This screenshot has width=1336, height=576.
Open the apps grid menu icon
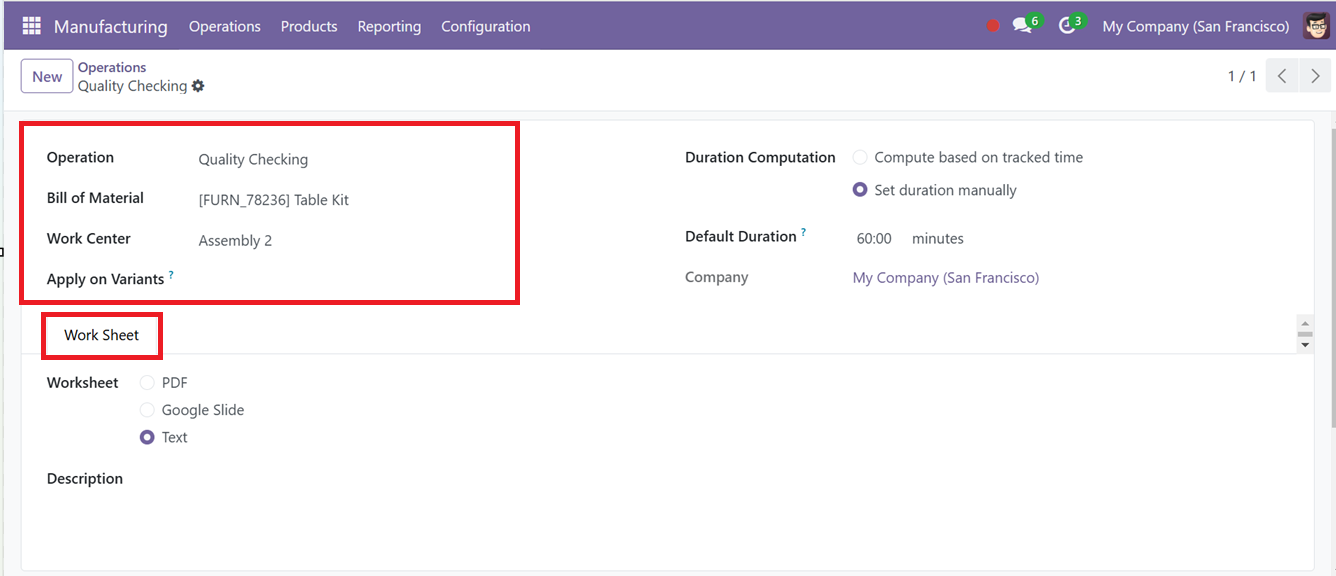pyautogui.click(x=31, y=26)
